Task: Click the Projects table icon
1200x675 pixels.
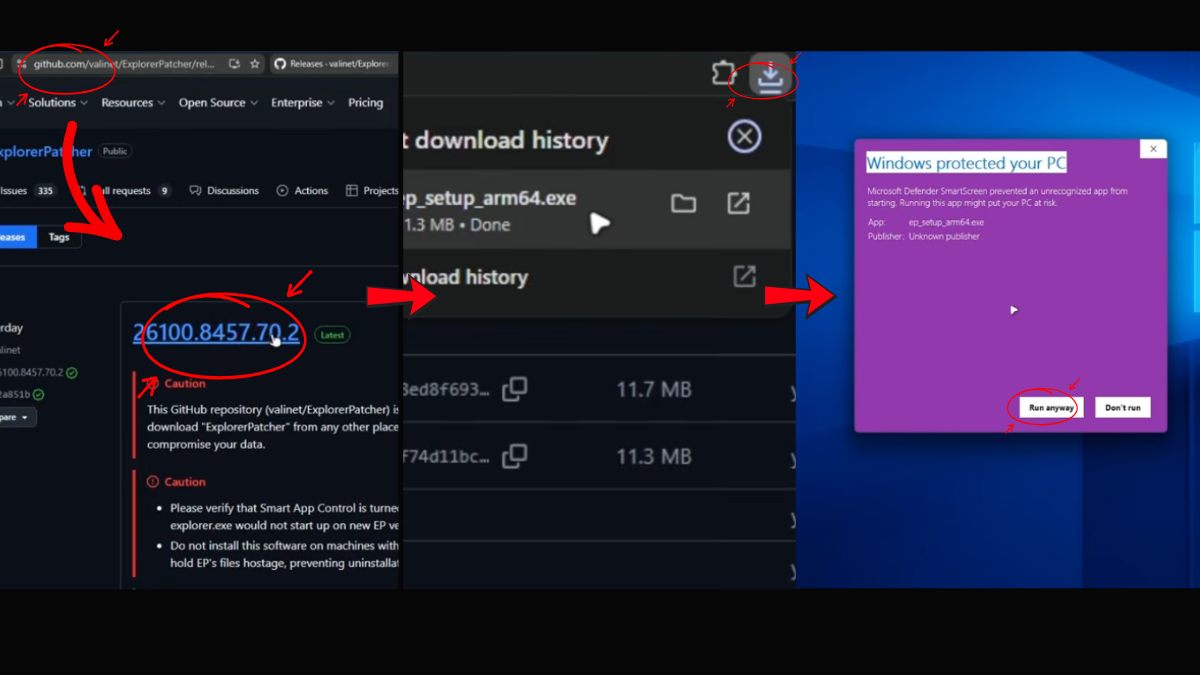Action: [351, 190]
